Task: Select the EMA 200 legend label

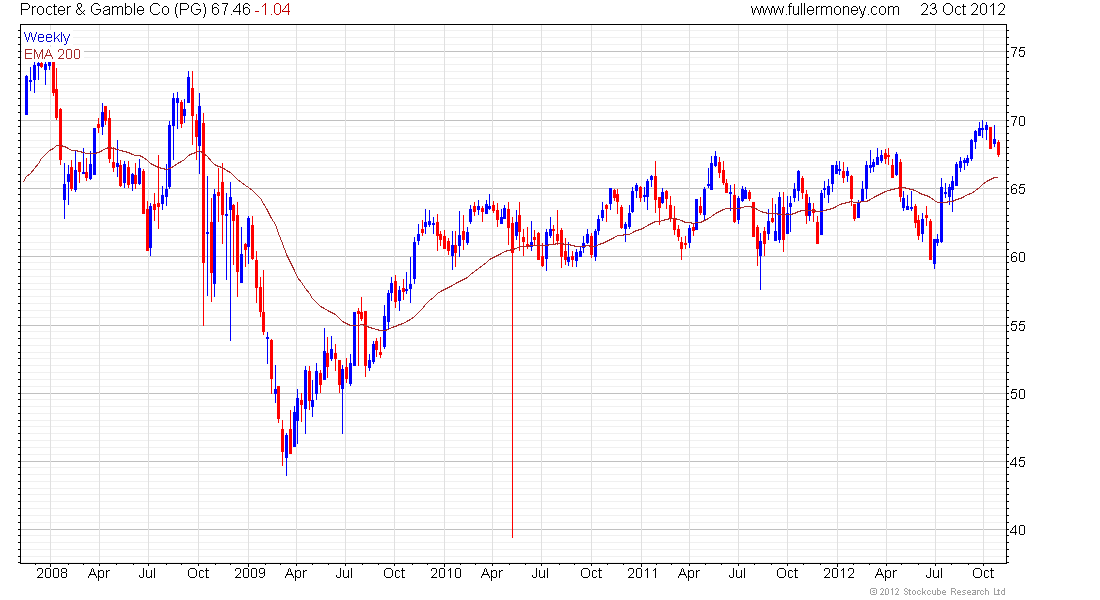Action: tap(53, 54)
